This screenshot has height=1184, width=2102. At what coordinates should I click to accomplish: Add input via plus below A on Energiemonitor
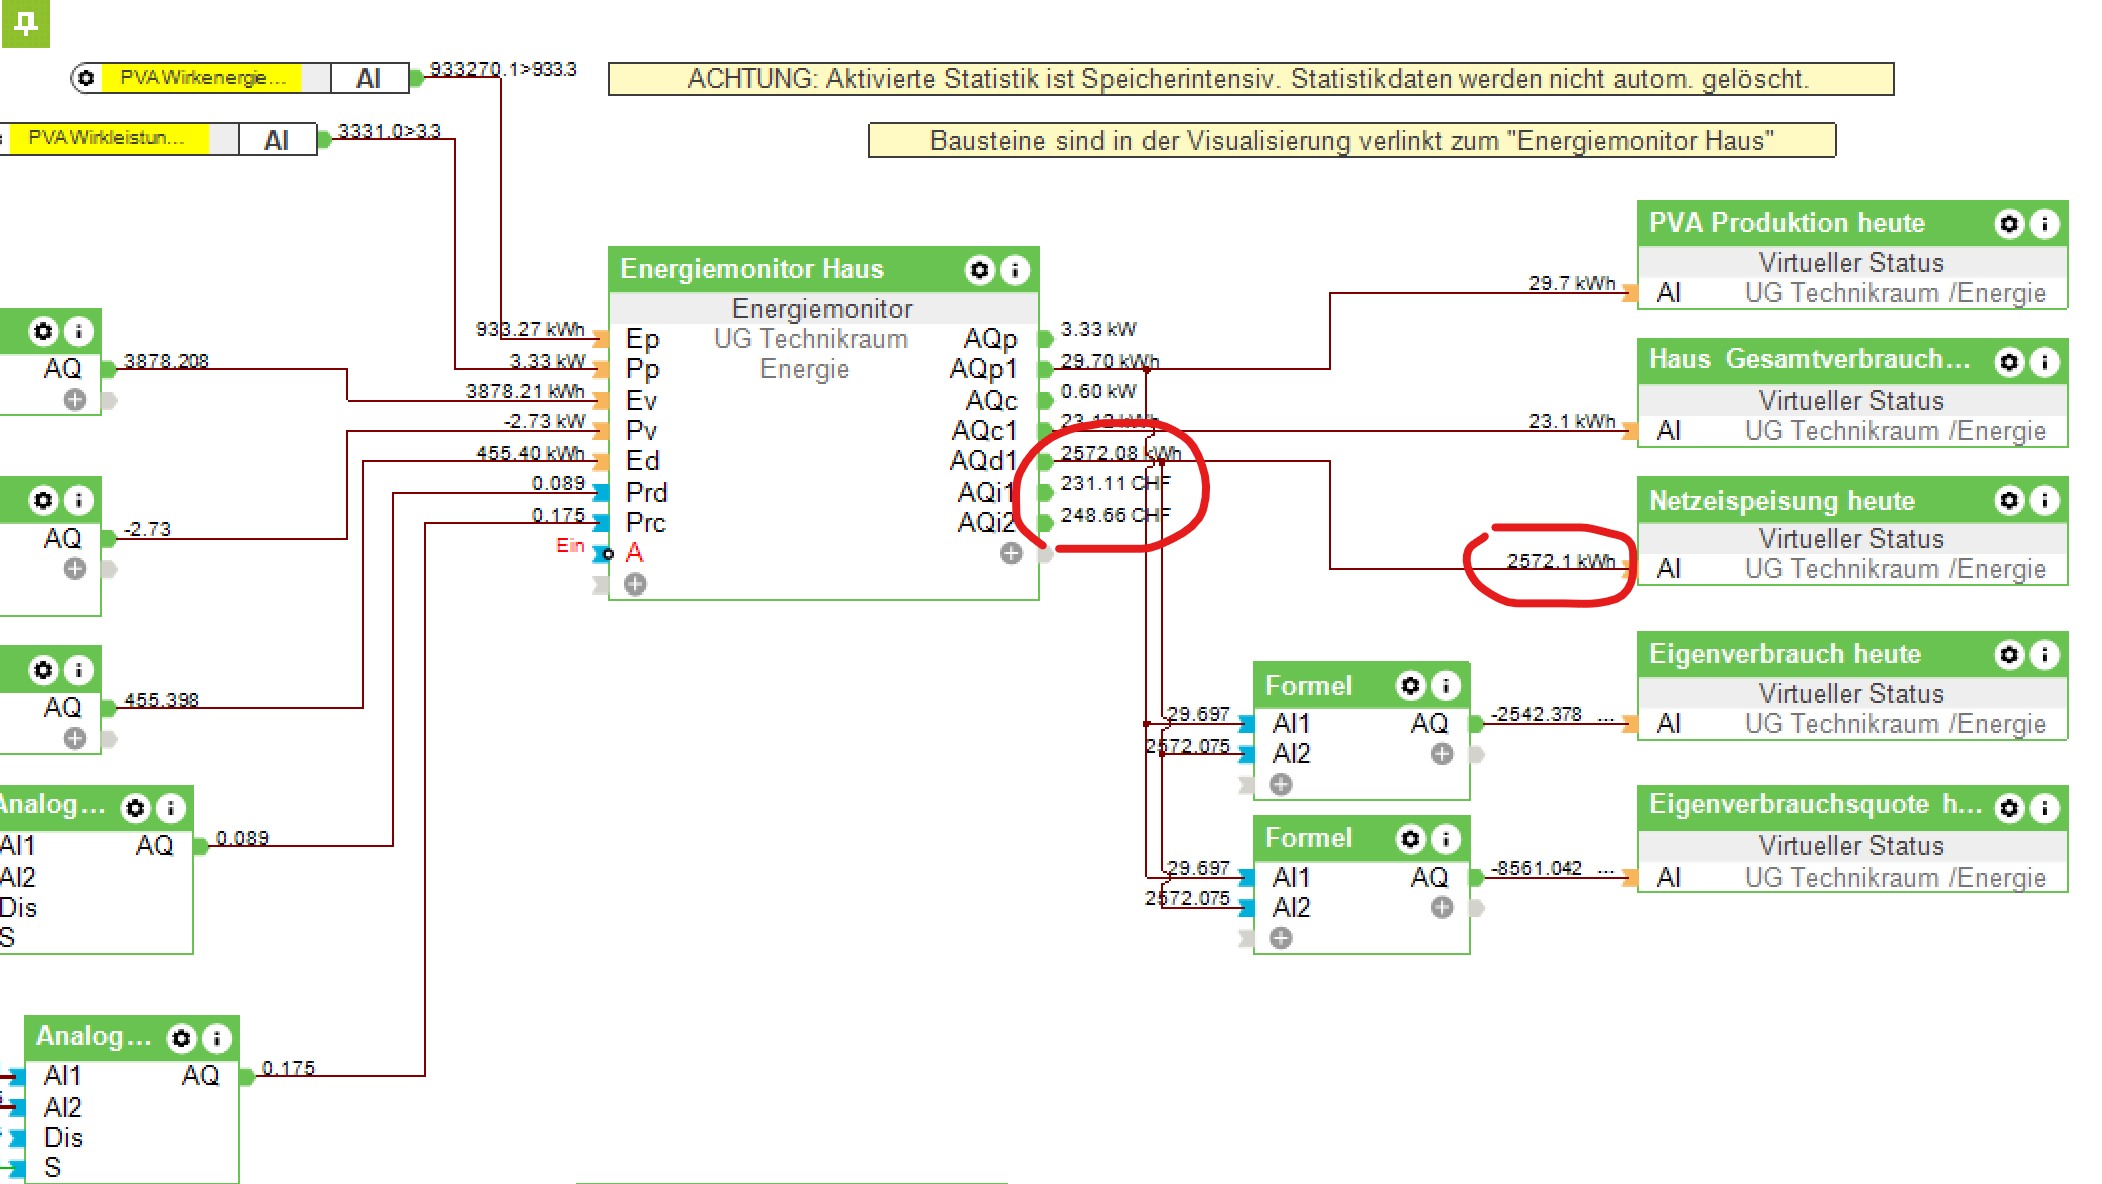(635, 584)
